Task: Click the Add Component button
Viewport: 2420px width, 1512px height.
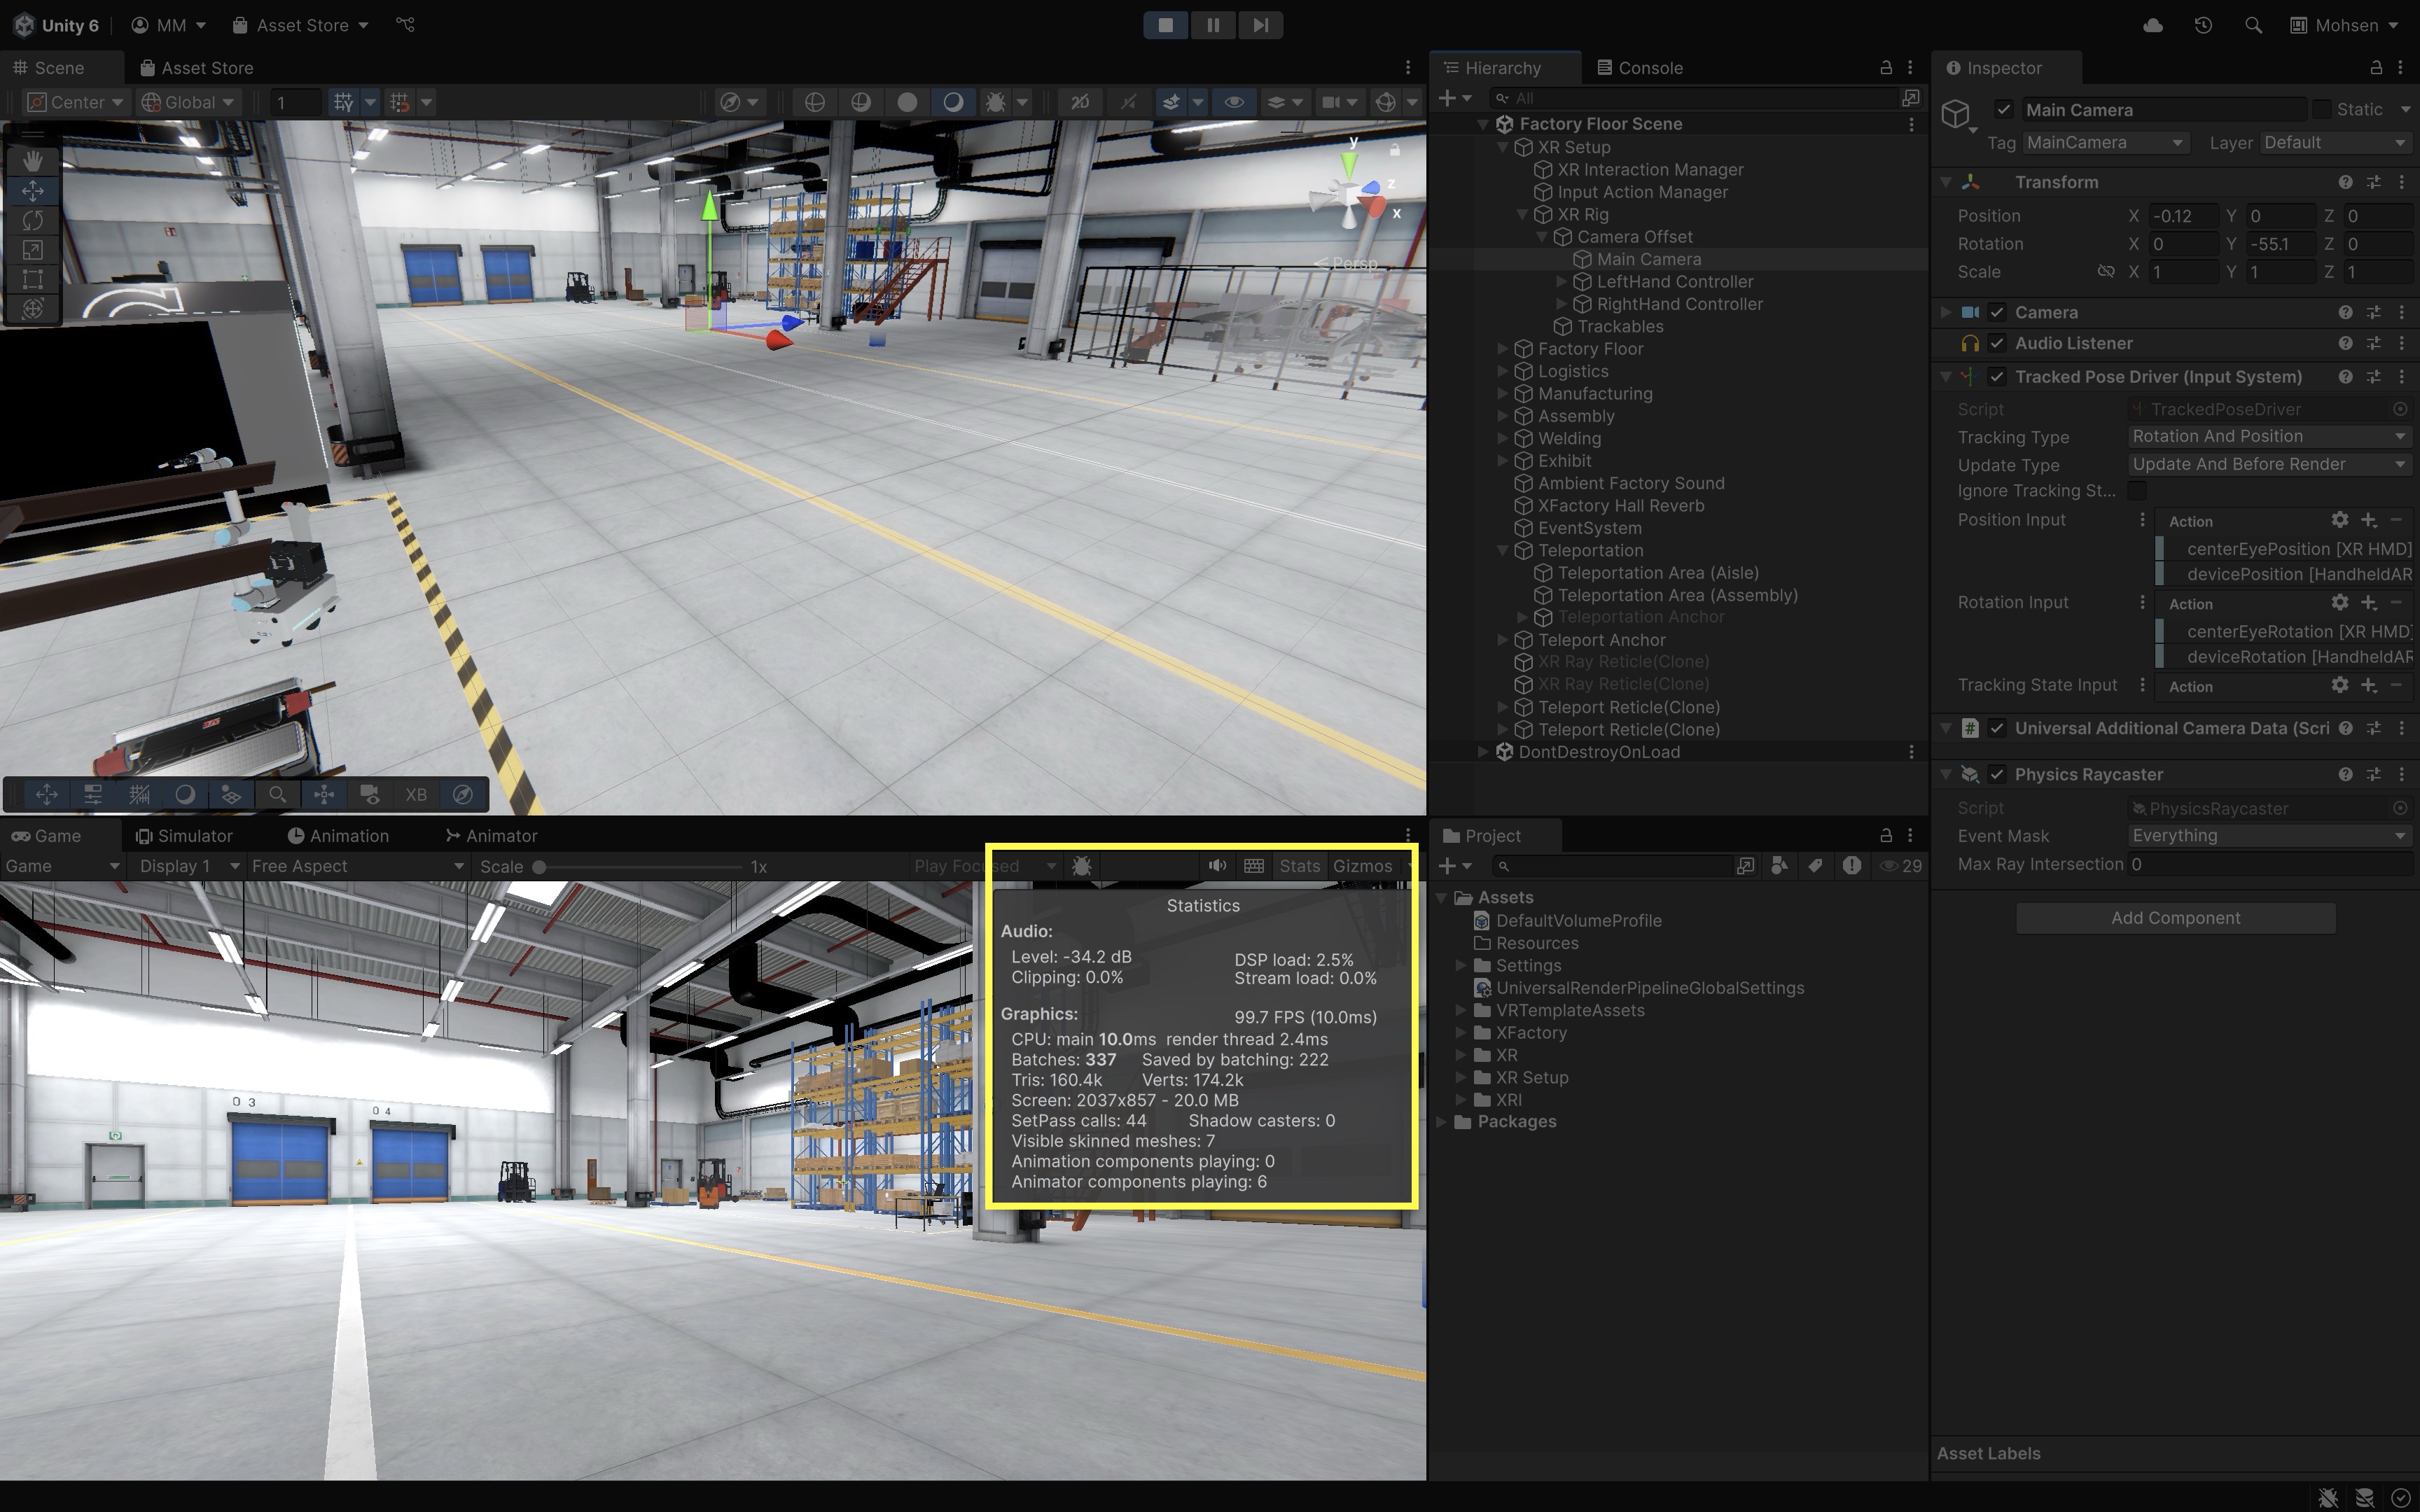Action: click(x=2175, y=918)
